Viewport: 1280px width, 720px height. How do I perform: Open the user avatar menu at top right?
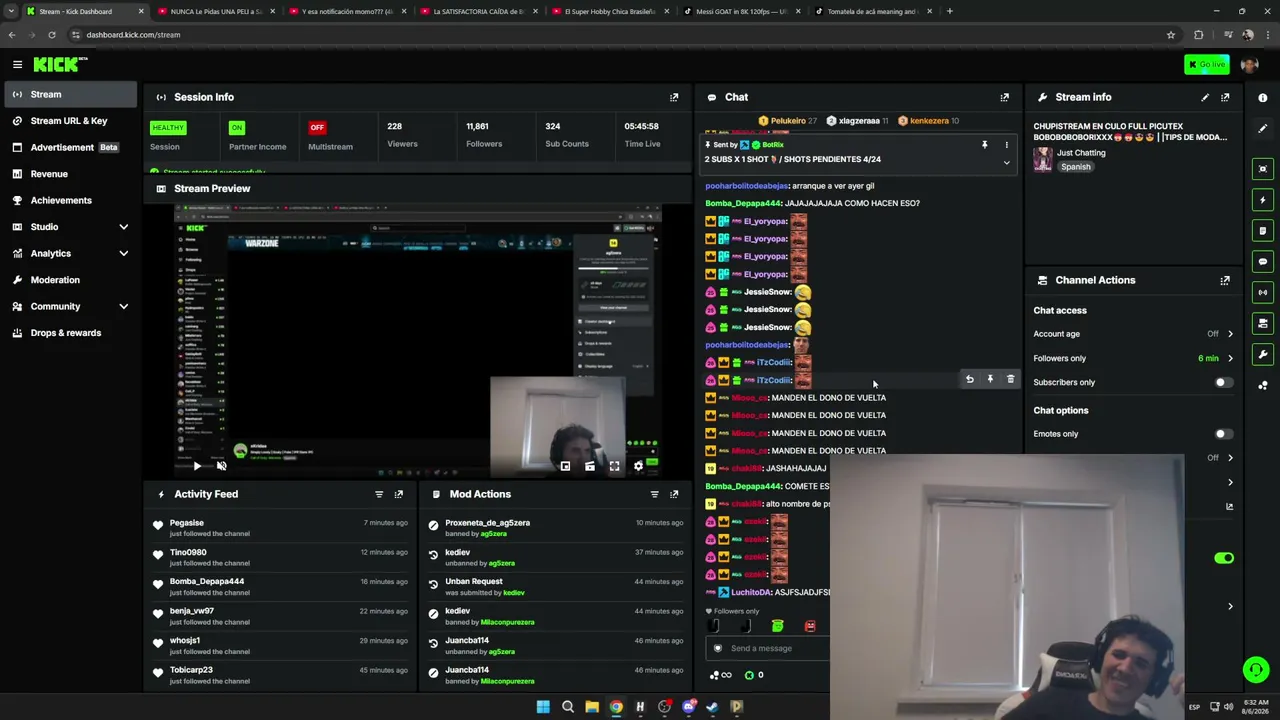click(x=1249, y=65)
